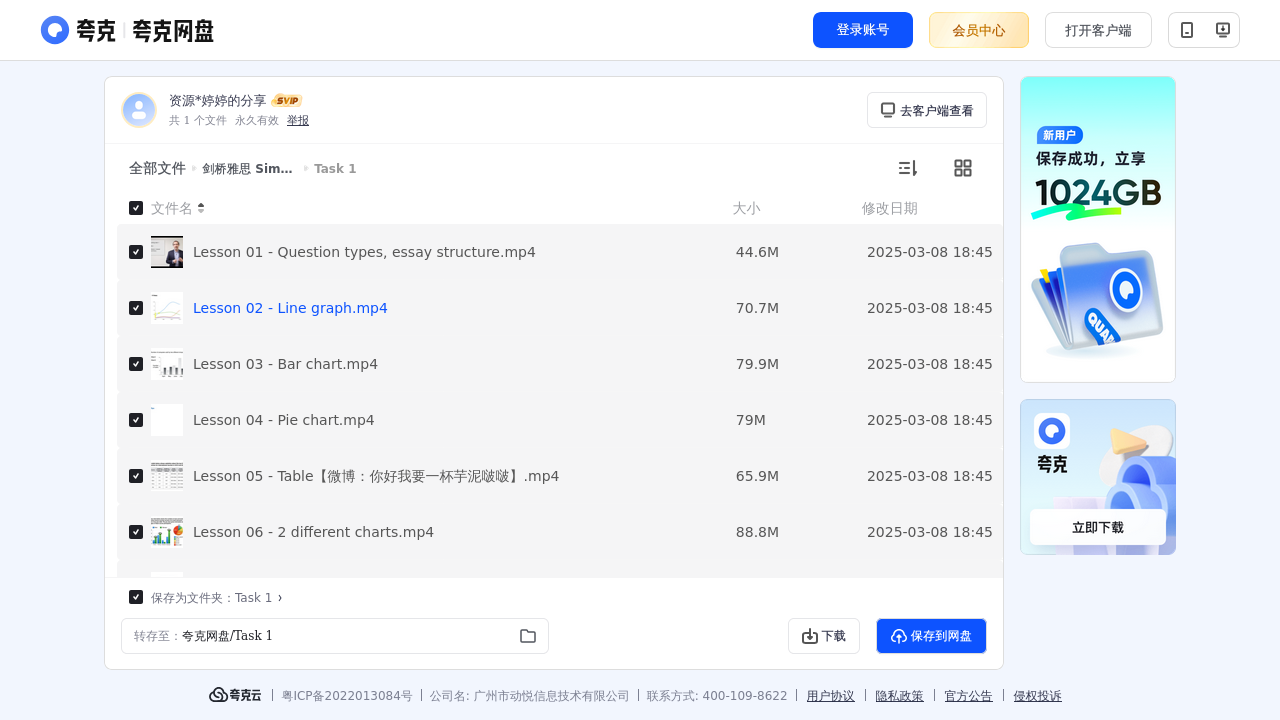Image resolution: width=1280 pixels, height=720 pixels.
Task: Click the desktop download icon in header
Action: pos(1222,30)
